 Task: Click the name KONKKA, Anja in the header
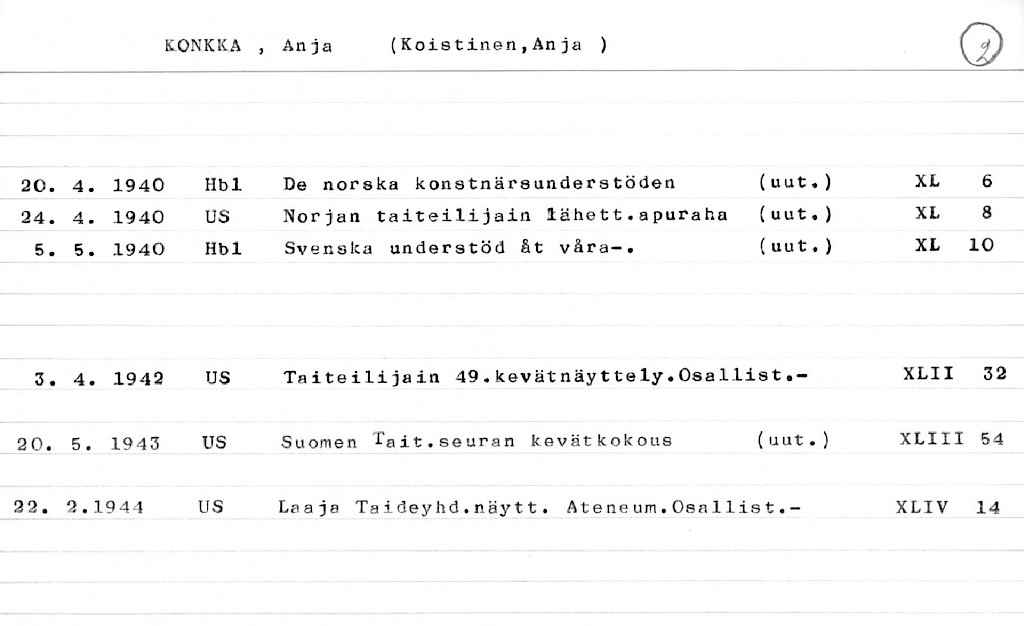coord(248,45)
